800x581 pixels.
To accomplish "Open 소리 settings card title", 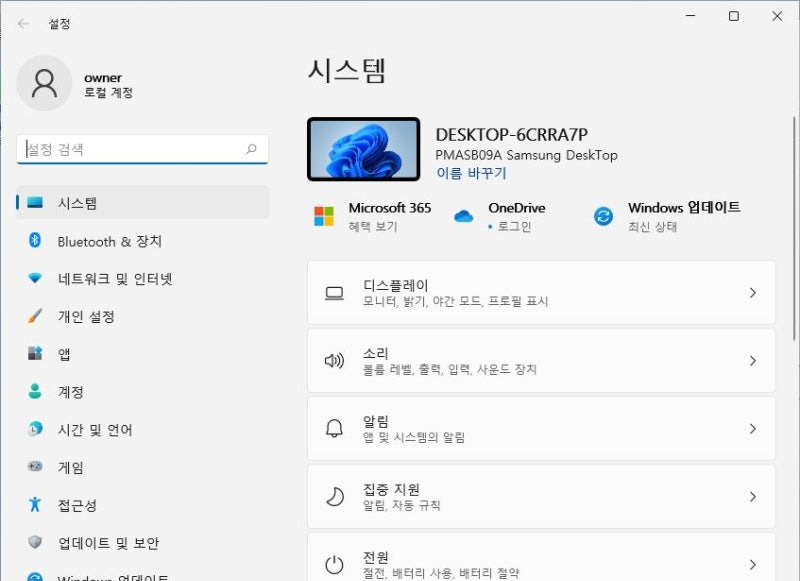I will [x=376, y=353].
